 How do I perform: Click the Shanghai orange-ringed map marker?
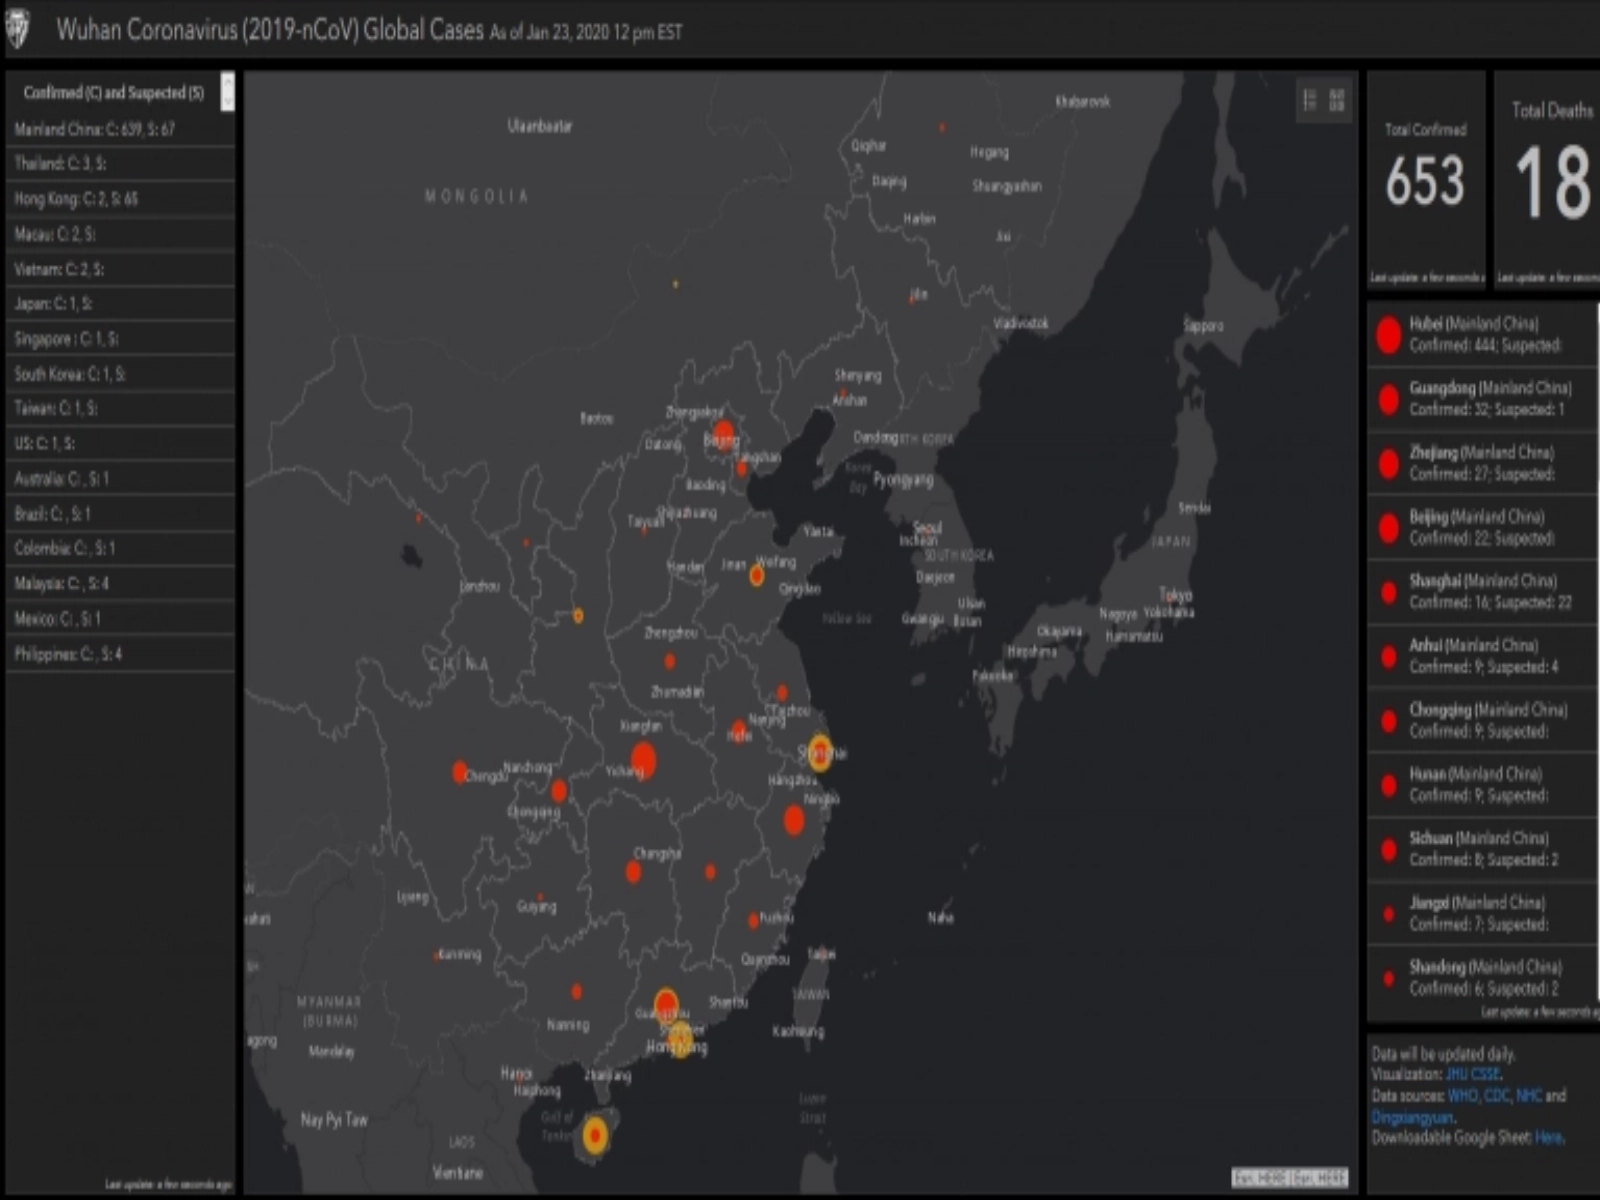[x=819, y=753]
